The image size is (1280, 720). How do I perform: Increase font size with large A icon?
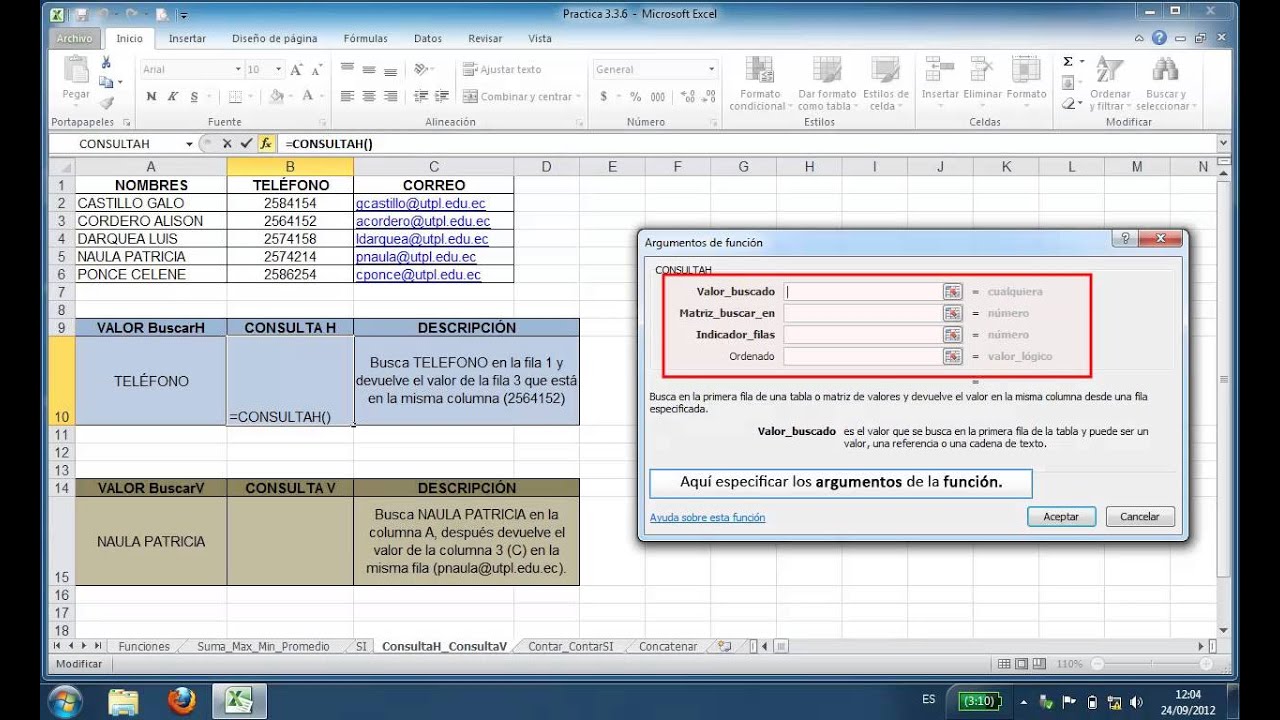[296, 70]
